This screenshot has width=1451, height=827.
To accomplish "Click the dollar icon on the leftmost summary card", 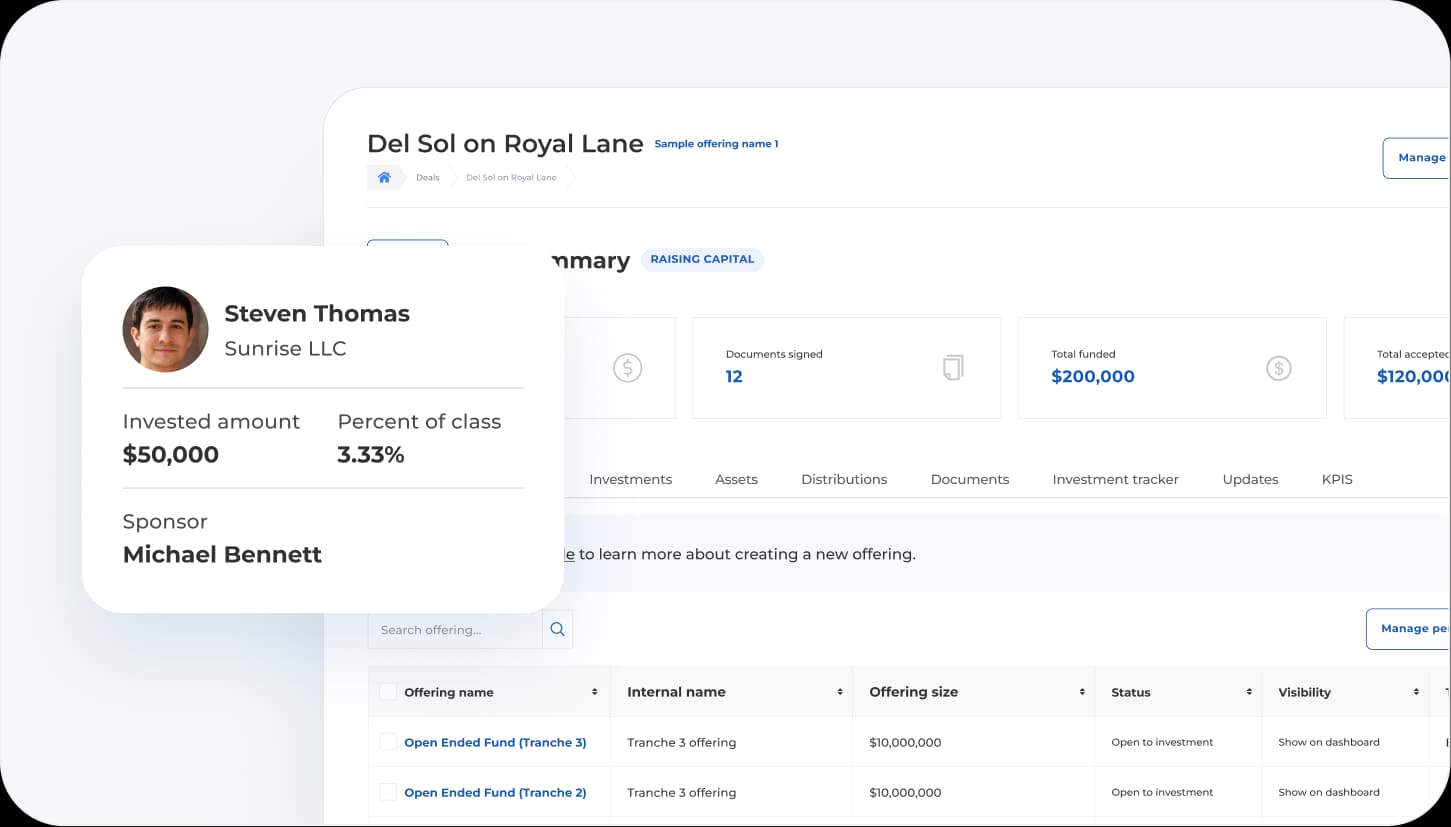I will point(627,368).
